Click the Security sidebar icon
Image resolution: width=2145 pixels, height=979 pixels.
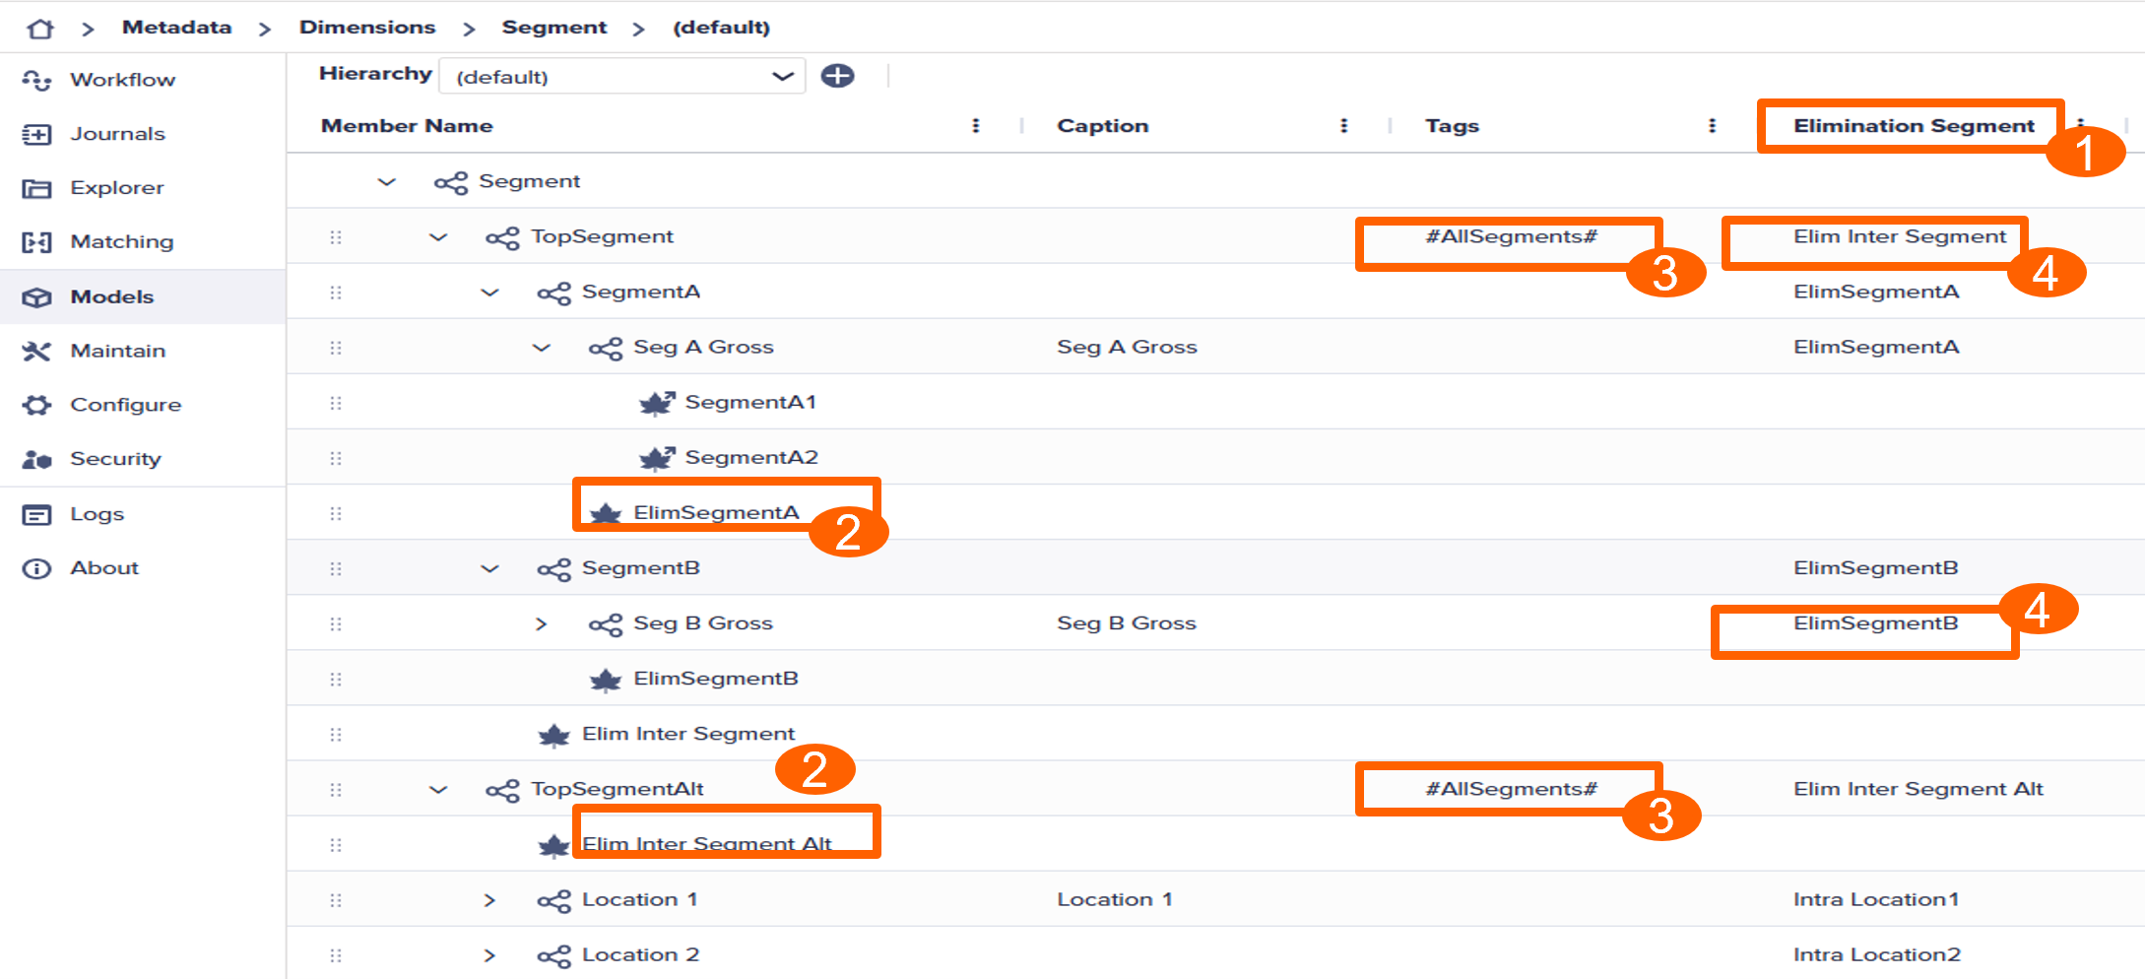point(37,459)
